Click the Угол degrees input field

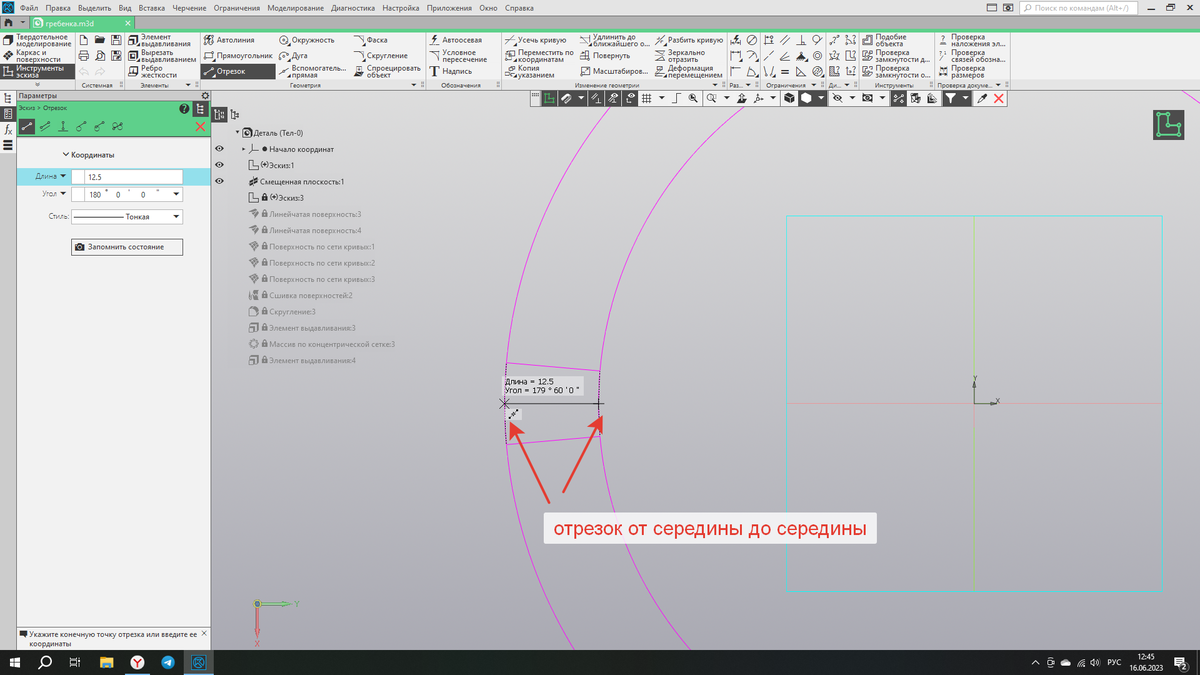tap(96, 195)
